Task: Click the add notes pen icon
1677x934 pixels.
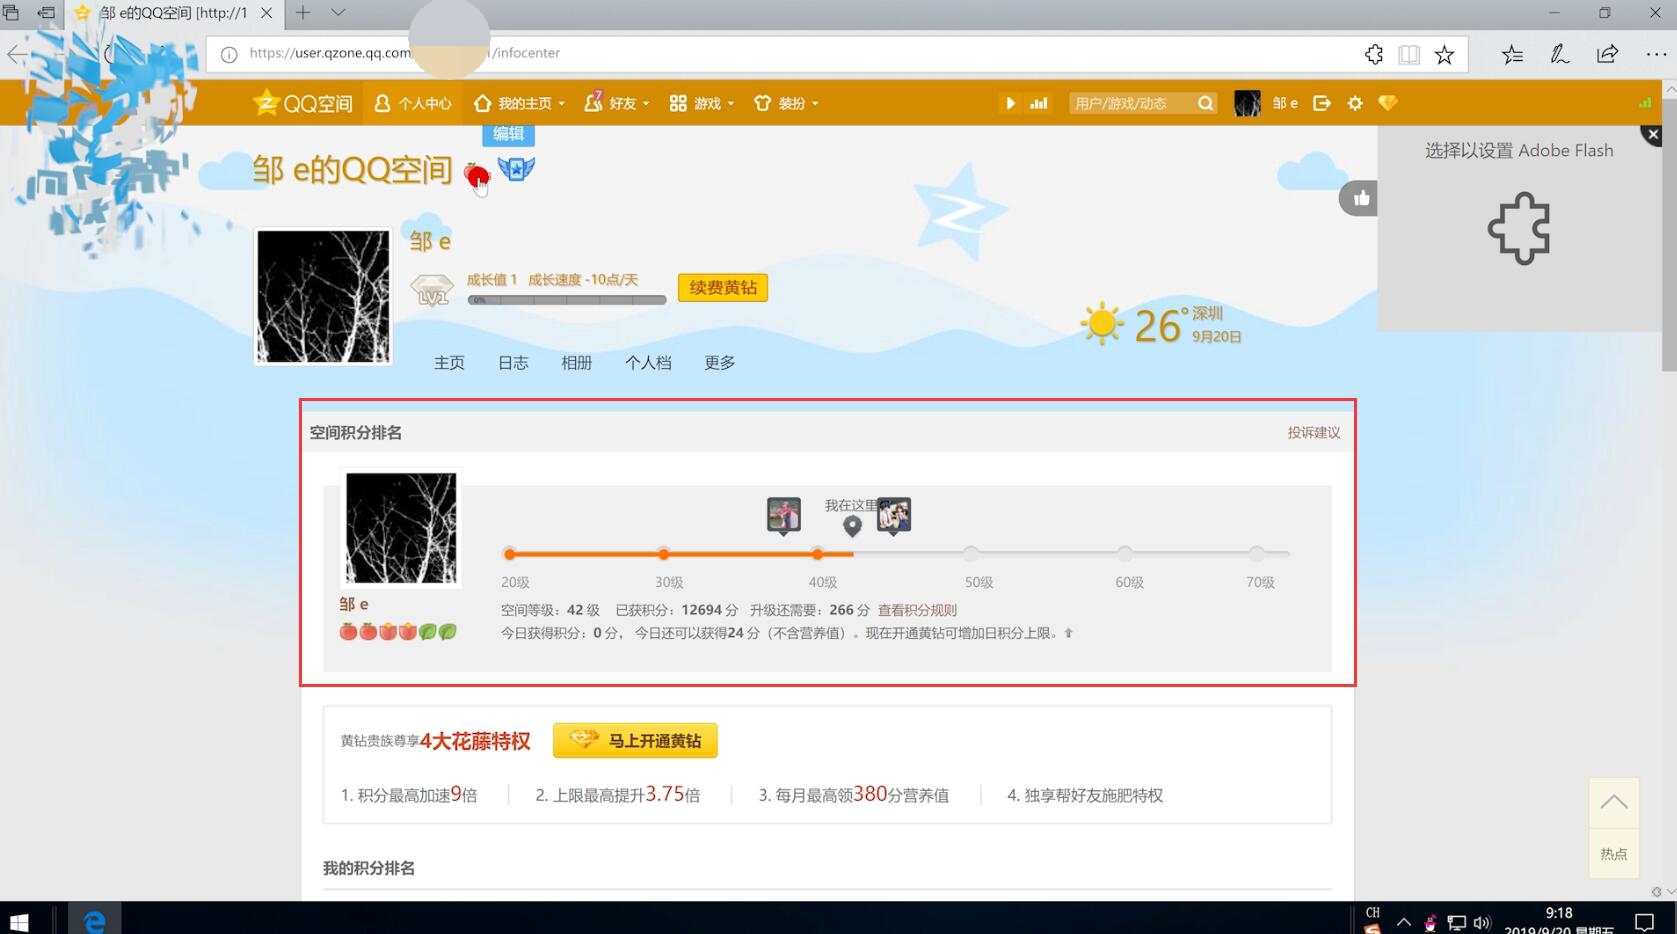Action: point(1560,54)
